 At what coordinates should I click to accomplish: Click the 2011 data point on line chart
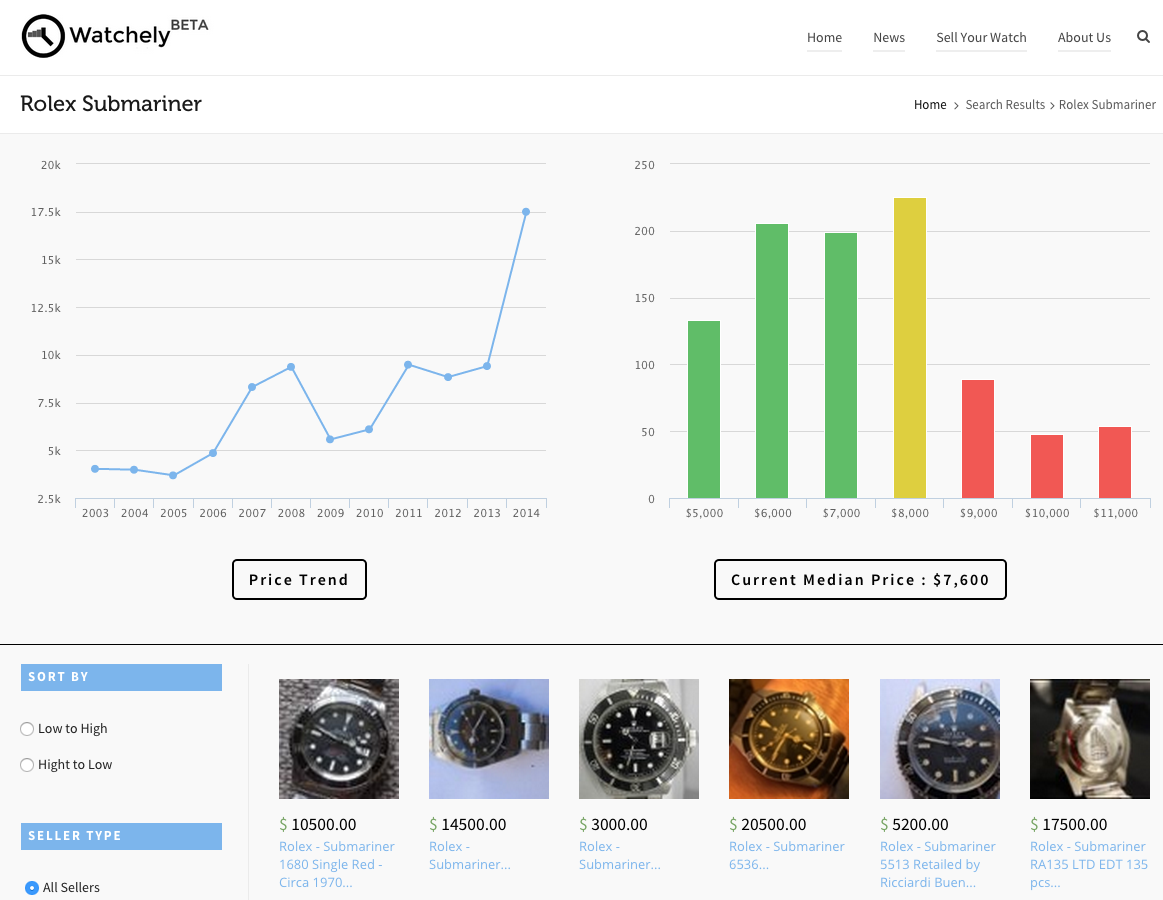click(408, 365)
